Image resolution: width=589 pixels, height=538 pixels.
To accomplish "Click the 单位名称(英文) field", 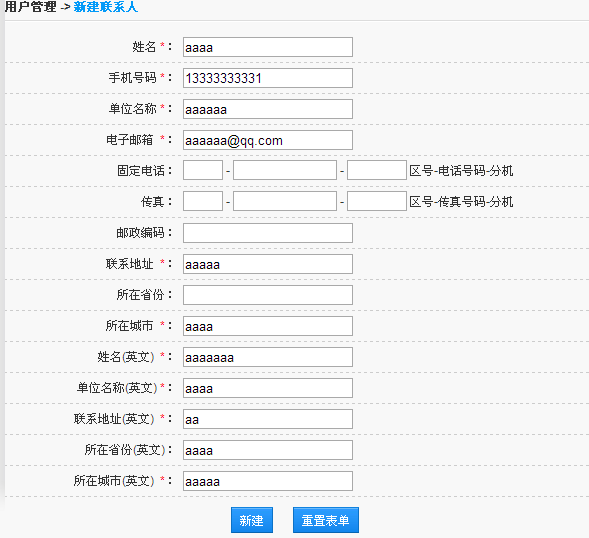I will pos(268,388).
